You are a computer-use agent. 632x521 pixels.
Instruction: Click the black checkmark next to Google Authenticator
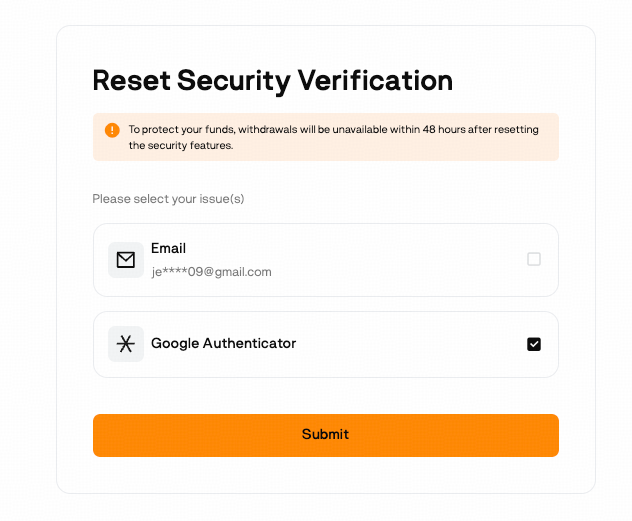[534, 344]
